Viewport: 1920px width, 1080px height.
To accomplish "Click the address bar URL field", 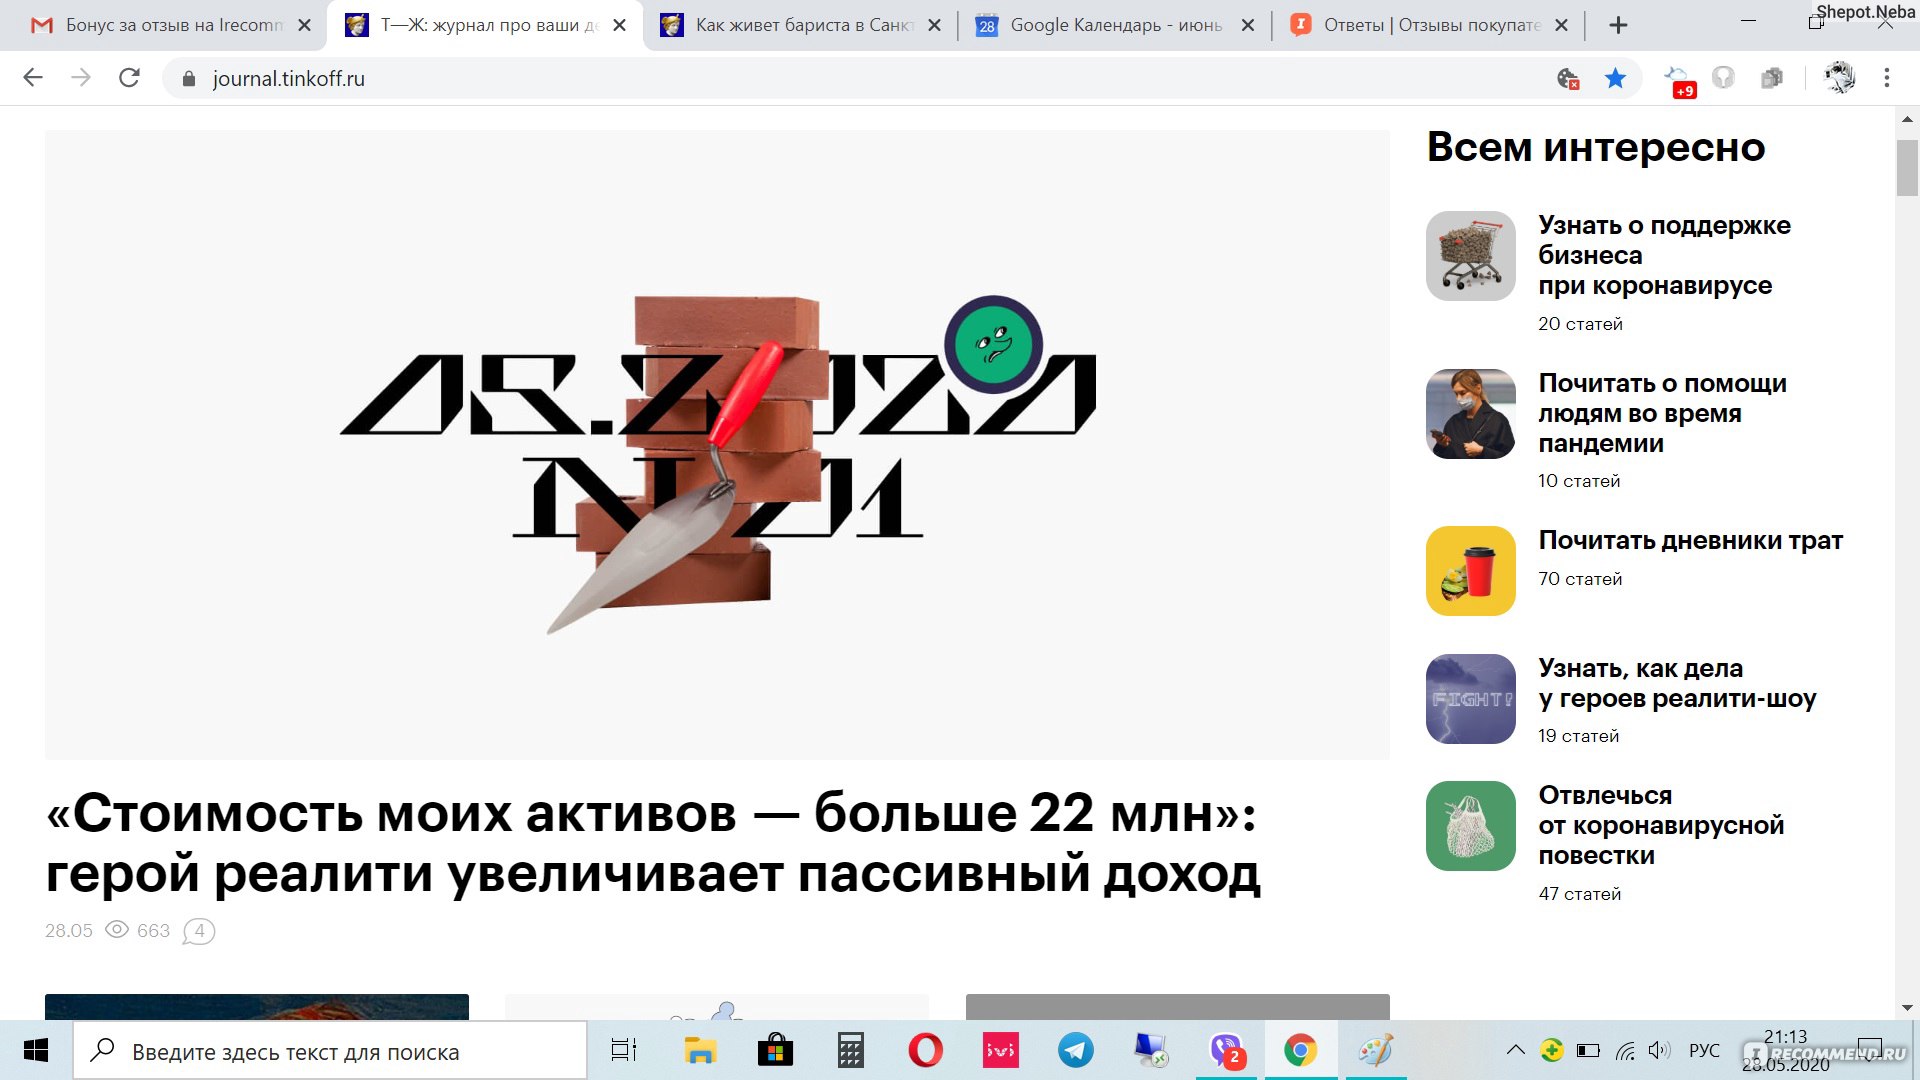I will click(860, 78).
